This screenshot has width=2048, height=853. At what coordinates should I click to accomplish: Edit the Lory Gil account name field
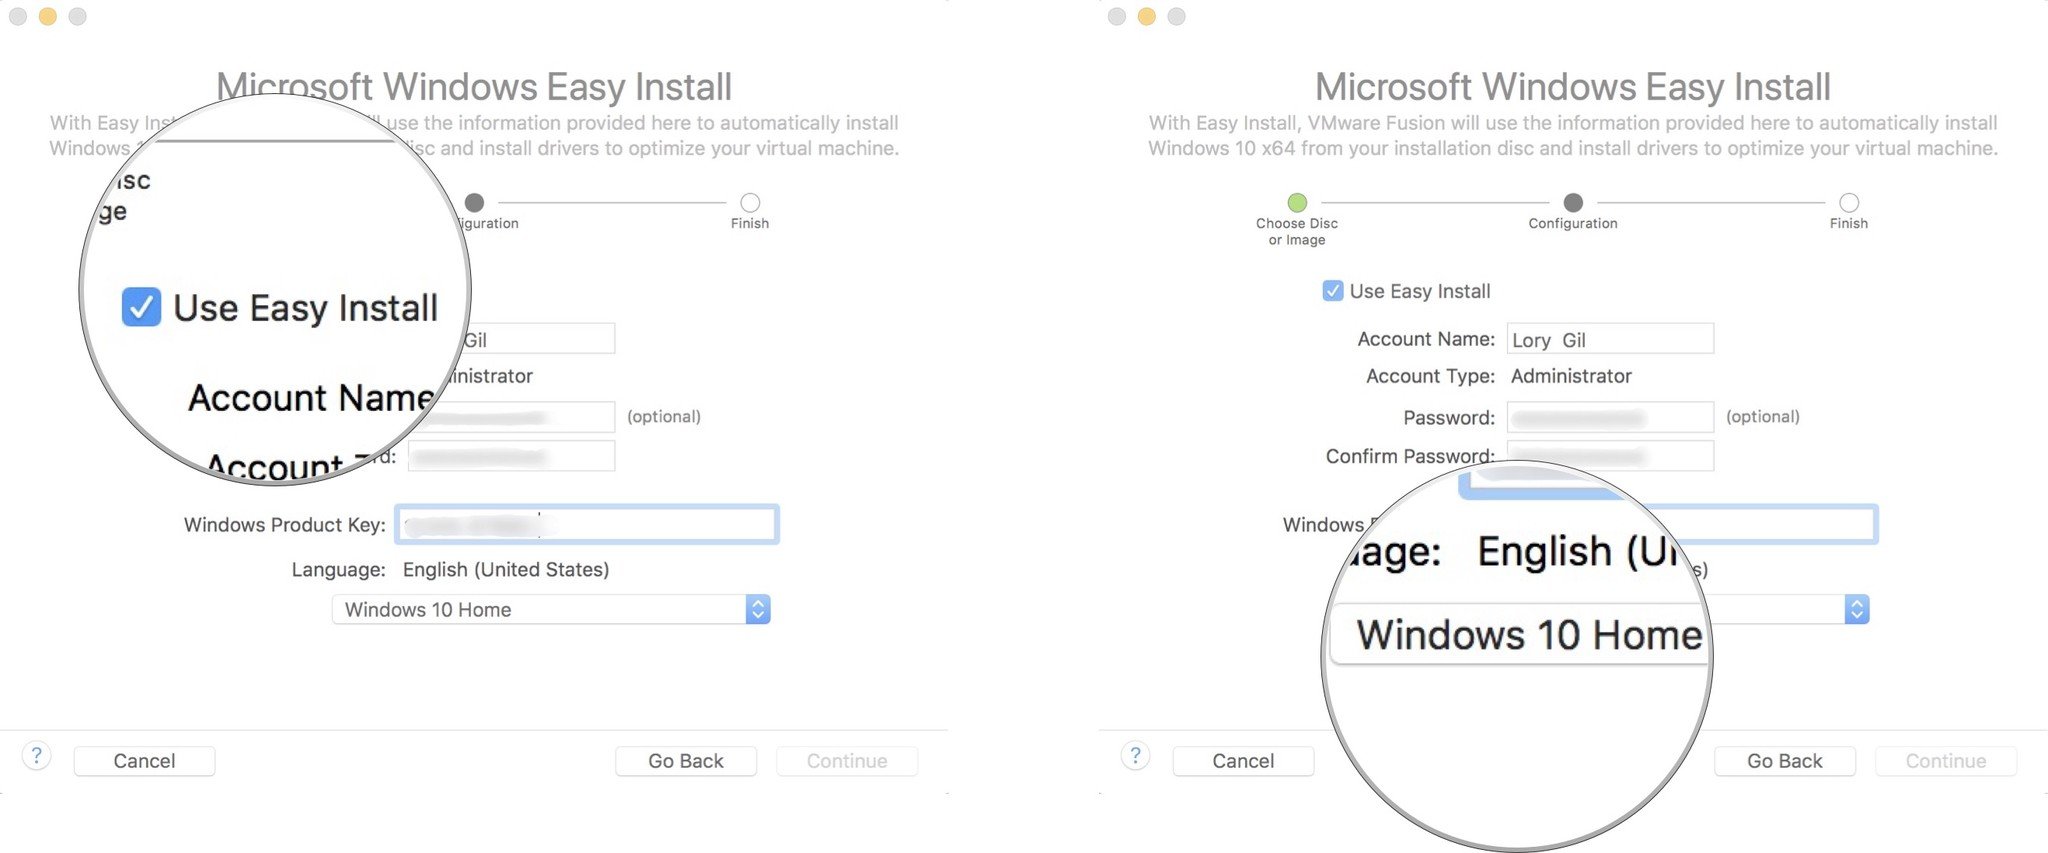[1610, 339]
